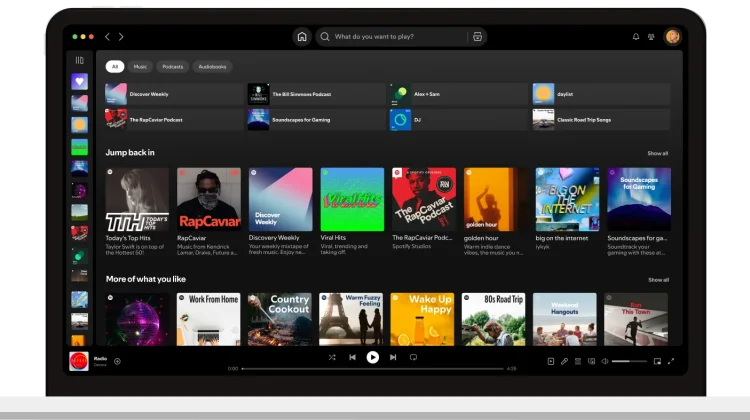The image size is (750, 420).
Task: Expand Your Library sidebar icon
Action: [x=79, y=60]
